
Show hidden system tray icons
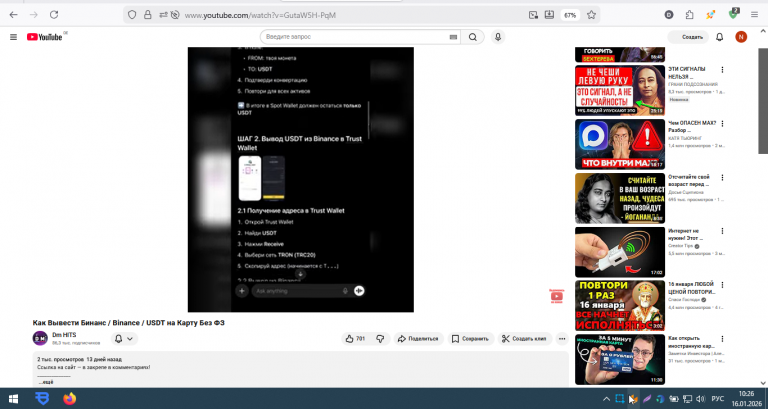pyautogui.click(x=606, y=399)
